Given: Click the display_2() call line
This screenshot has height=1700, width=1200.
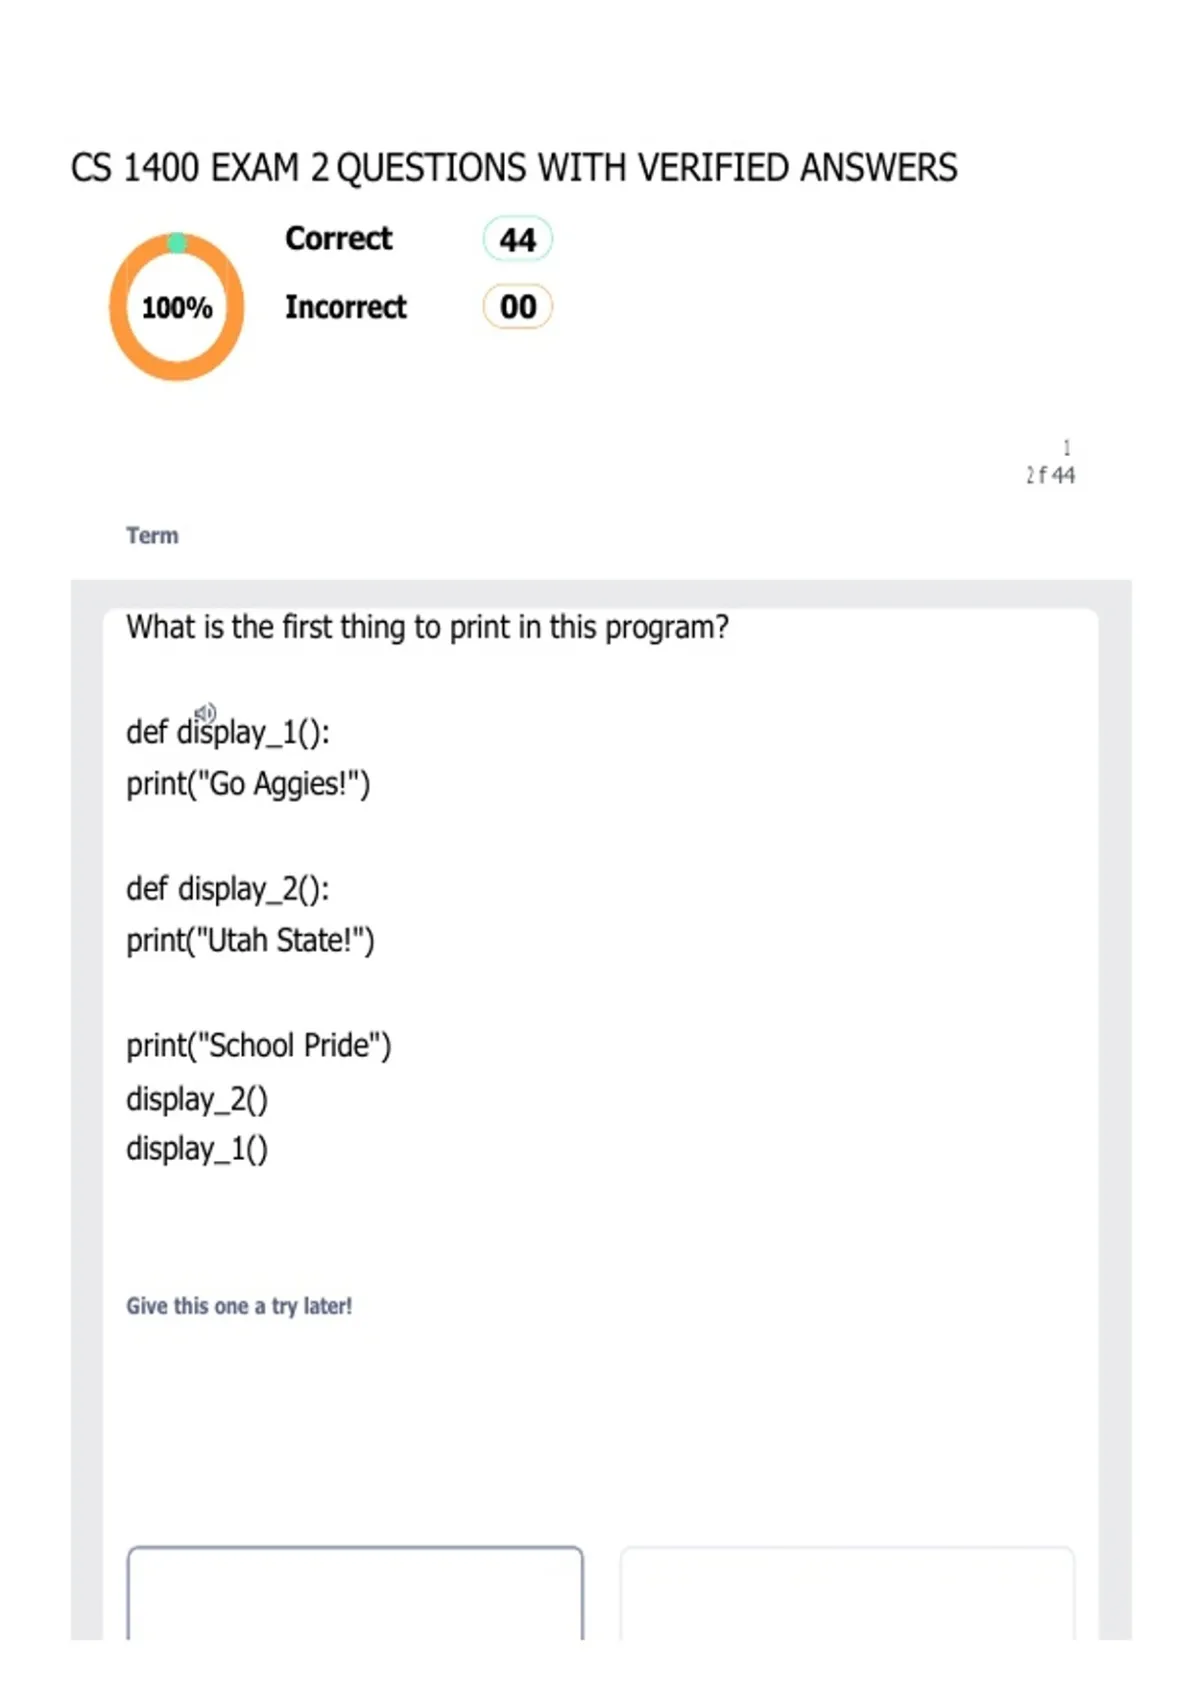Looking at the screenshot, I should pos(197,1099).
